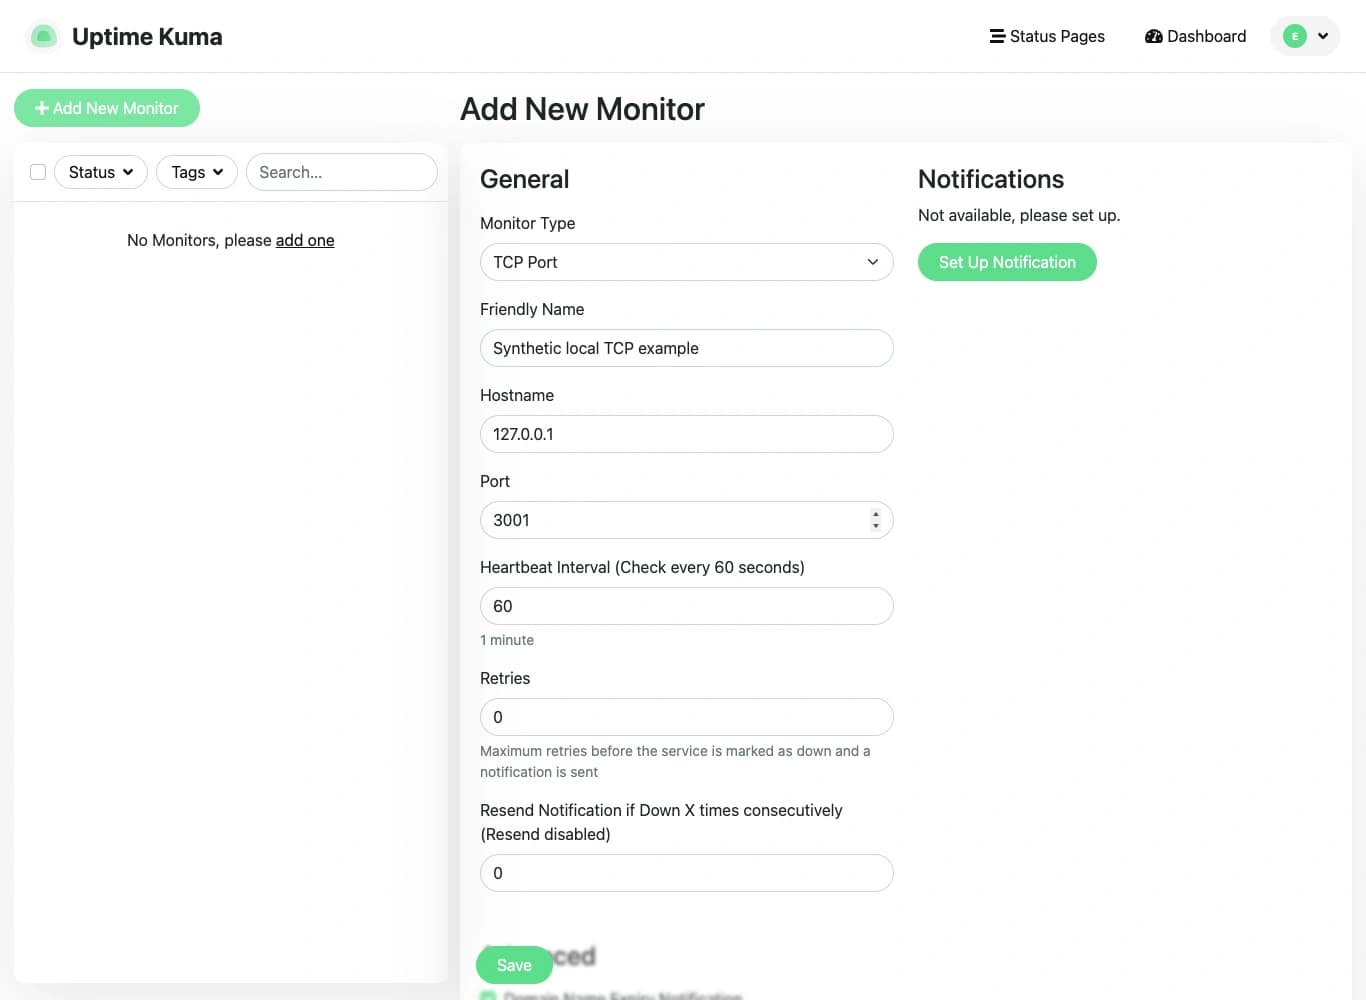
Task: Expand the Monitor Type TCP Port dropdown
Action: 687,262
